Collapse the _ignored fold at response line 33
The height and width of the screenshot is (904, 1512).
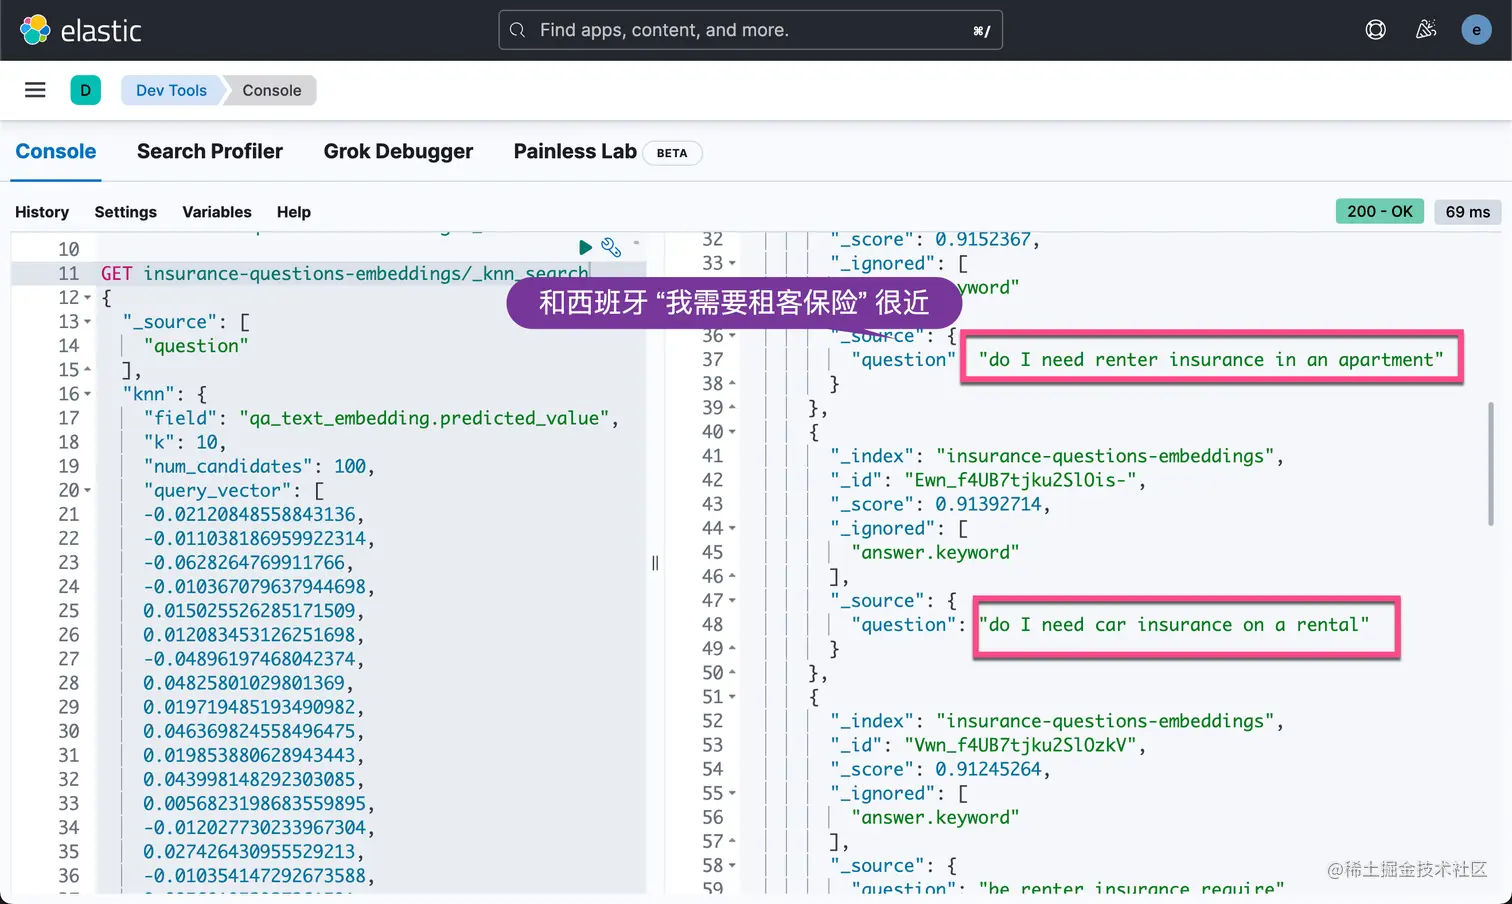(732, 263)
